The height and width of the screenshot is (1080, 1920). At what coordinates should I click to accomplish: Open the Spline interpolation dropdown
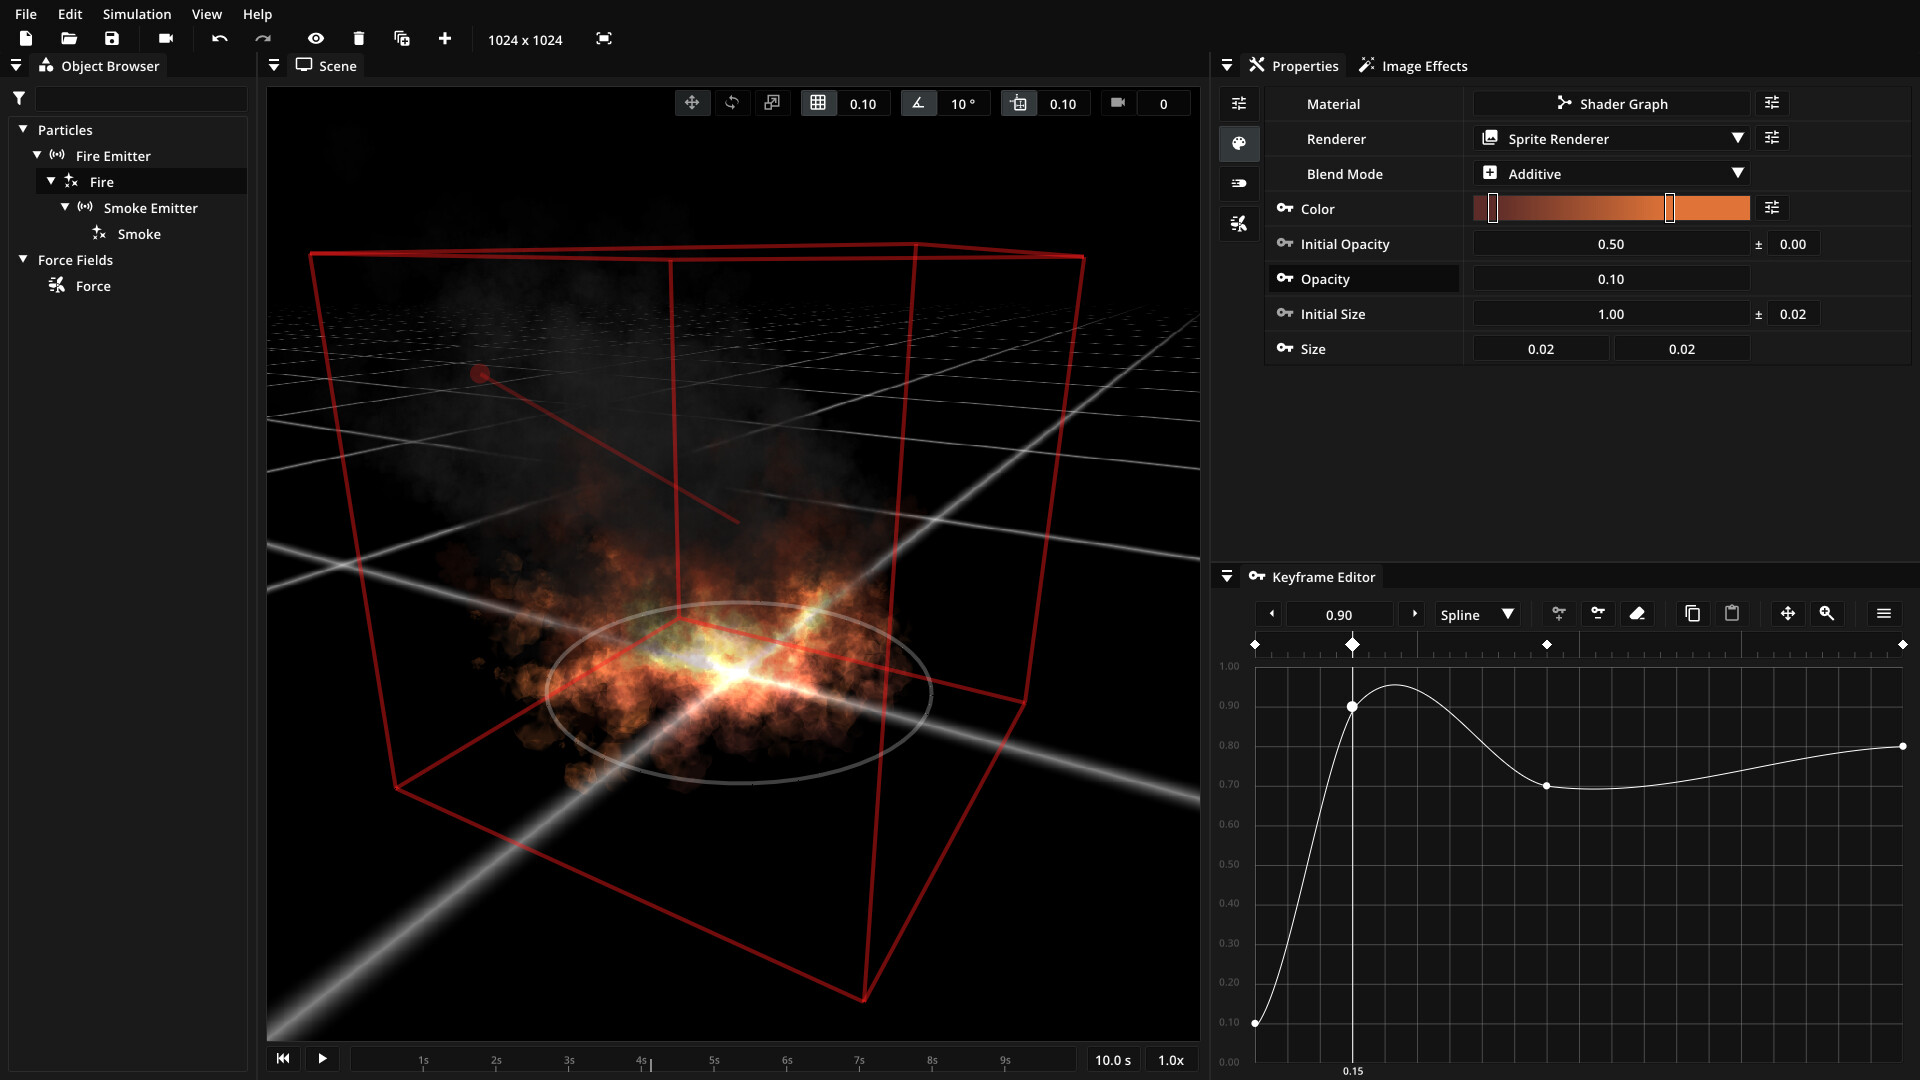[1477, 615]
